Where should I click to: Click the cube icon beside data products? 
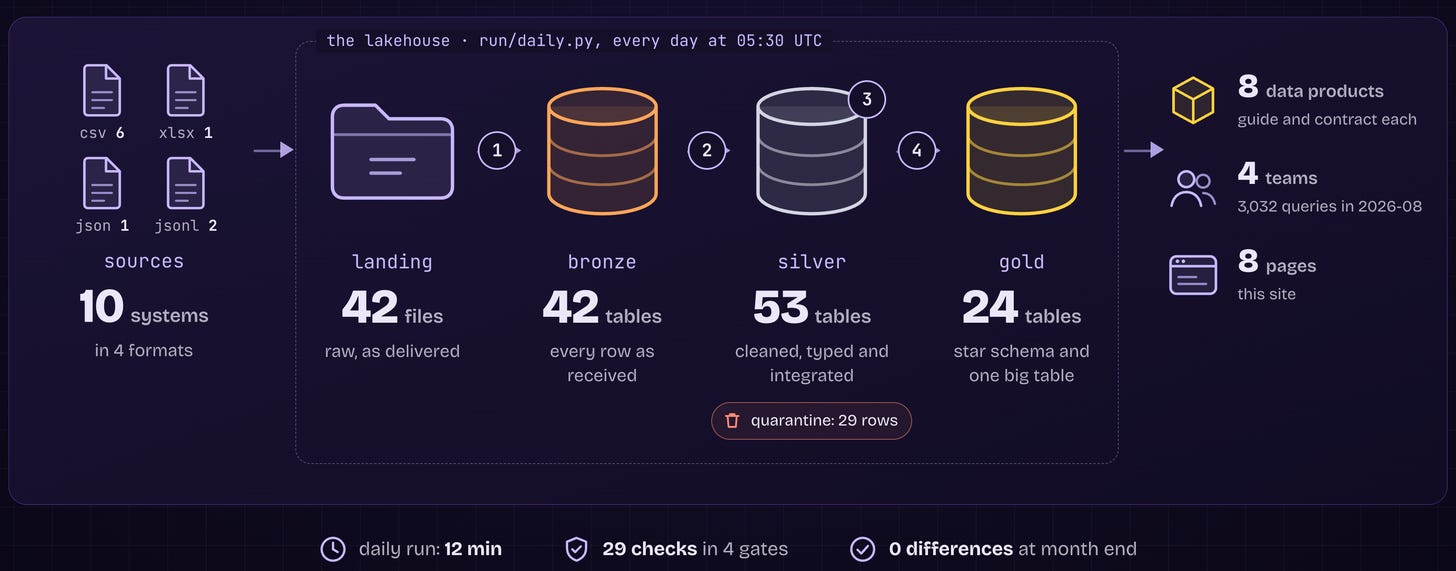pos(1193,100)
